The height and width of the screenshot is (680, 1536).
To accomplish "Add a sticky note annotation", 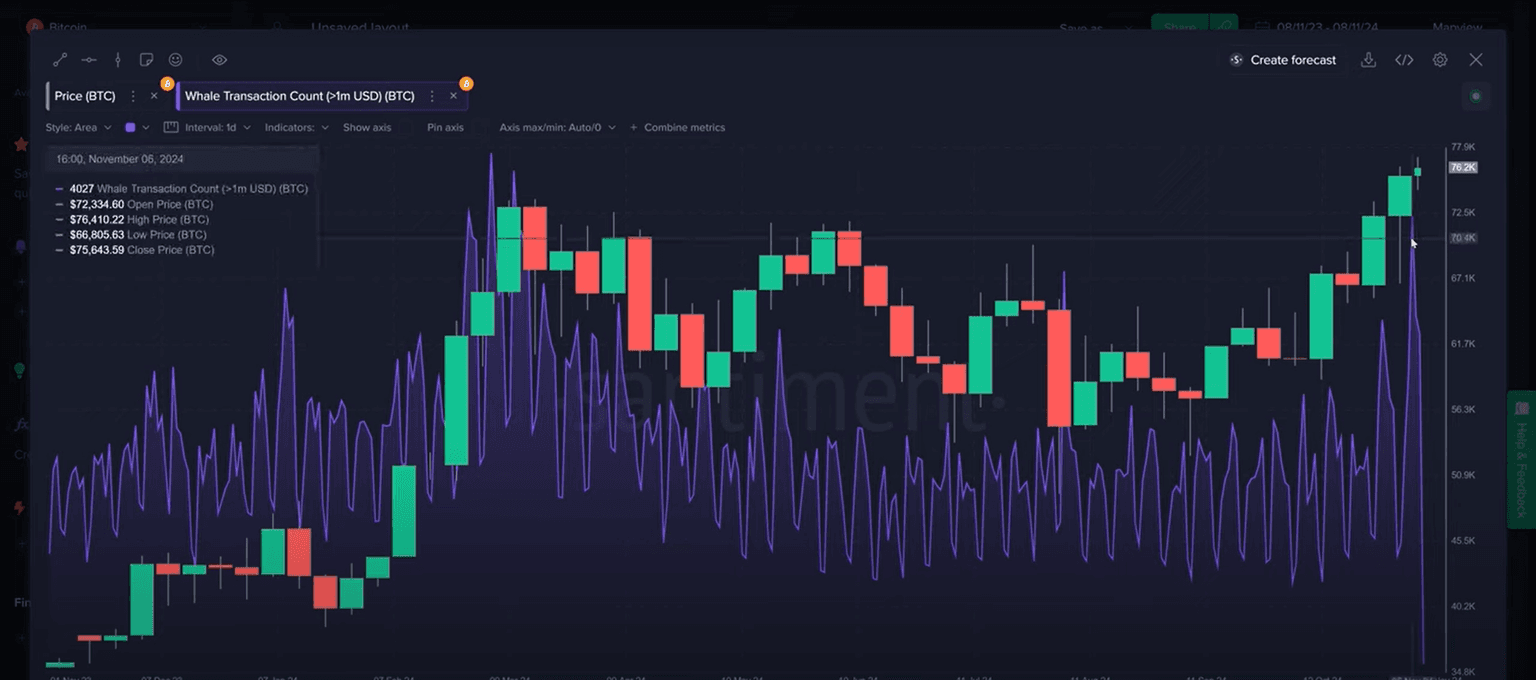I will 147,60.
